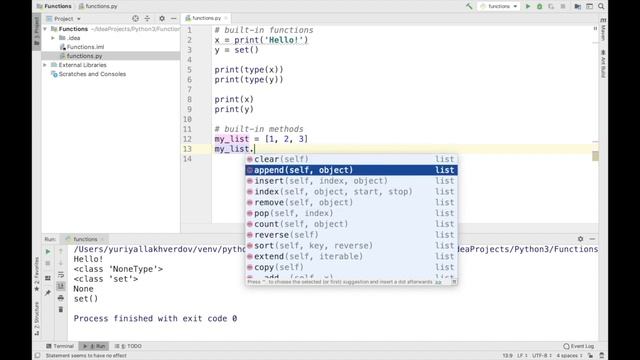Open Project panel settings gear
This screenshot has width=640, height=360.
tap(162, 18)
